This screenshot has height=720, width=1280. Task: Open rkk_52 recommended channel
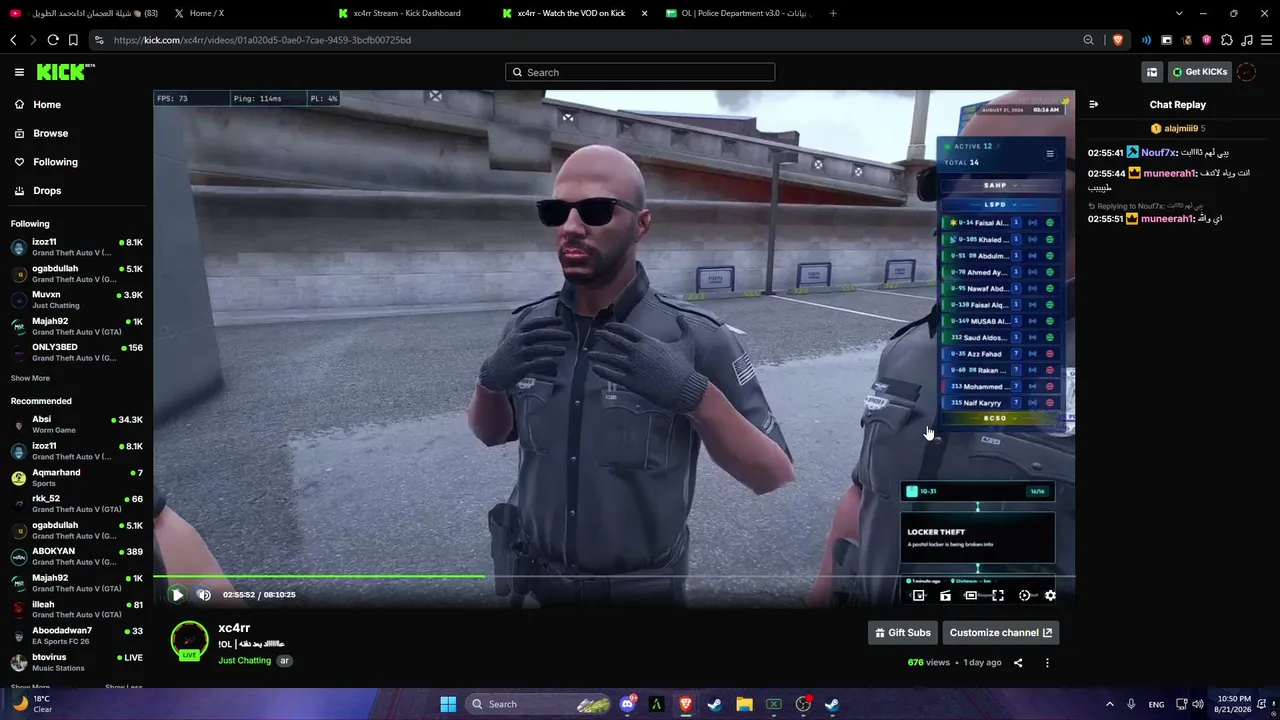77,503
